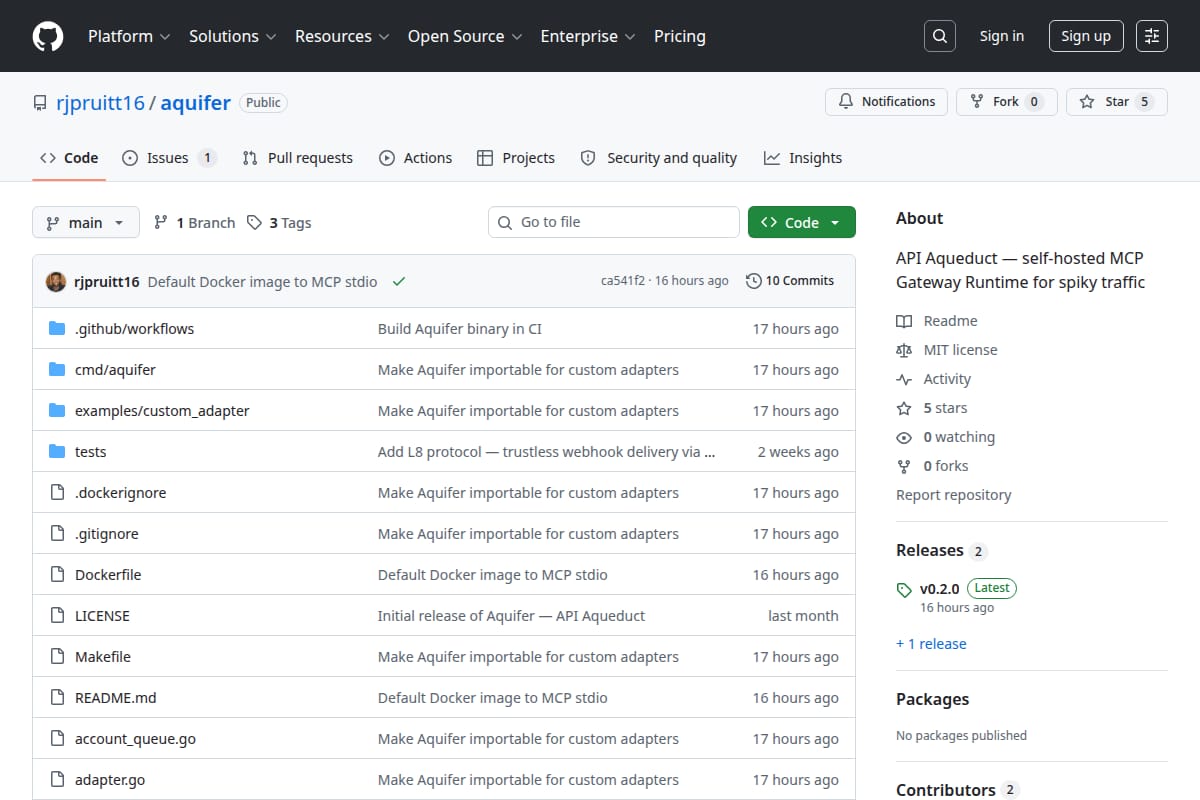The height and width of the screenshot is (800, 1200).
Task: Switch to the Insights tab
Action: 803,158
